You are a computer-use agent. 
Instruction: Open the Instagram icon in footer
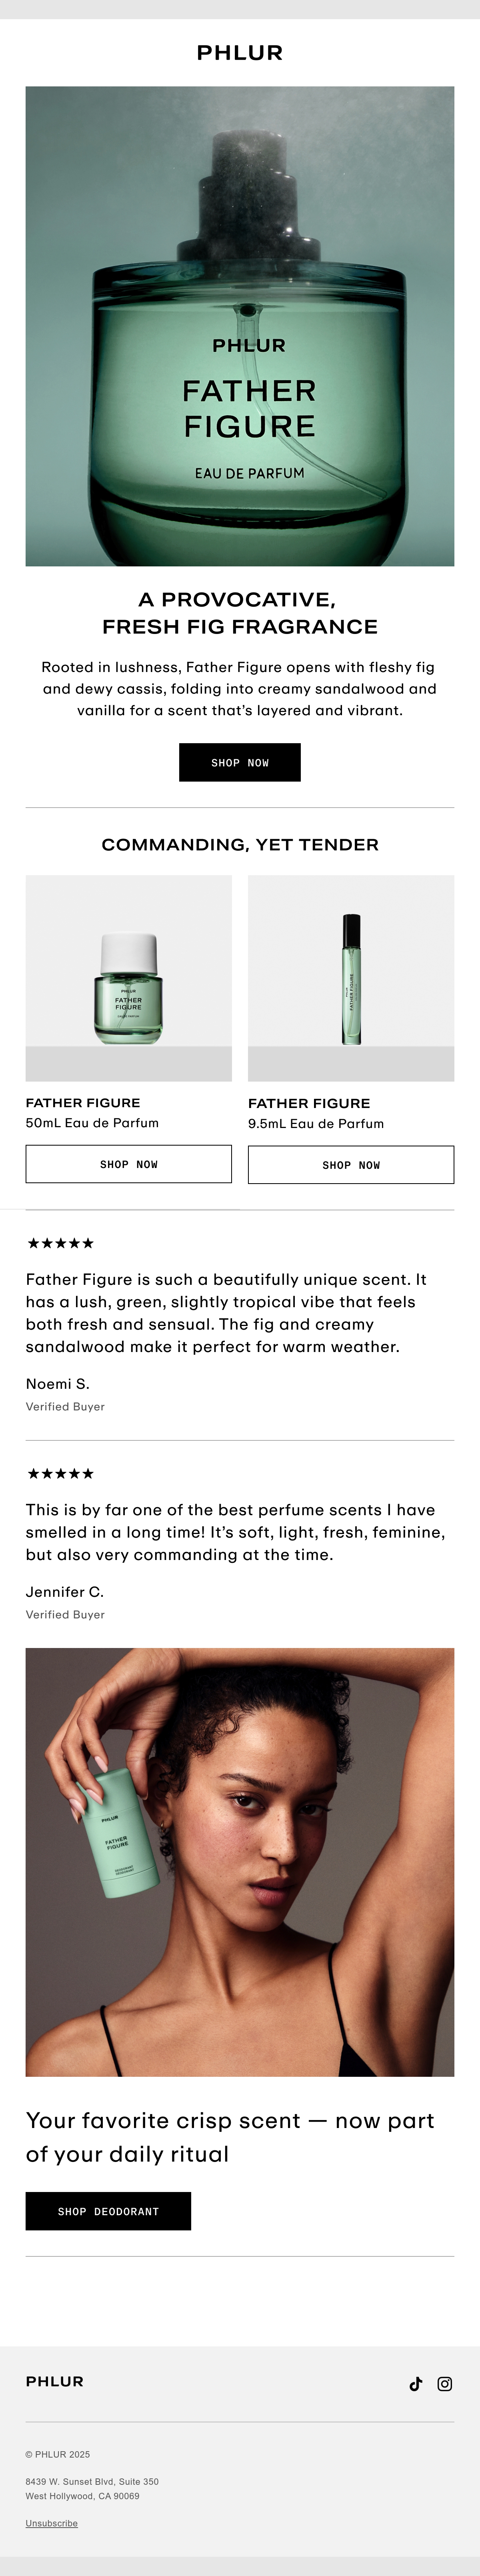pyautogui.click(x=445, y=2383)
